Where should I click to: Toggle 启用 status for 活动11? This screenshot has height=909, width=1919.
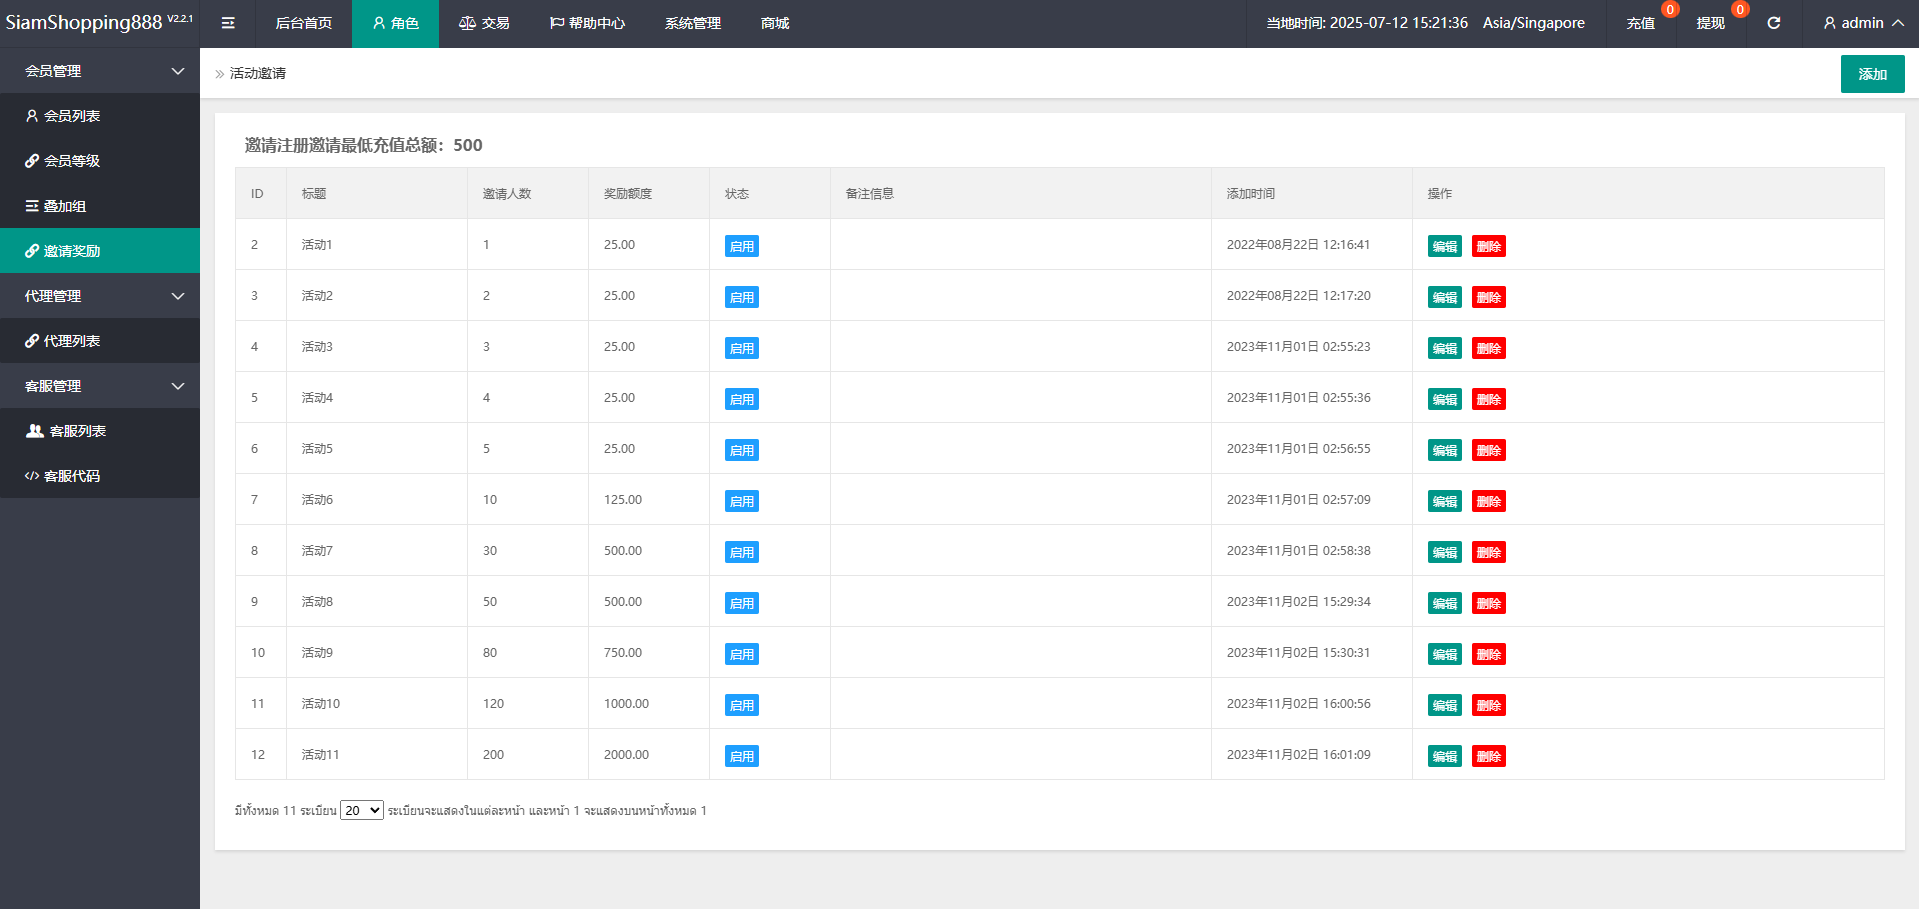741,756
